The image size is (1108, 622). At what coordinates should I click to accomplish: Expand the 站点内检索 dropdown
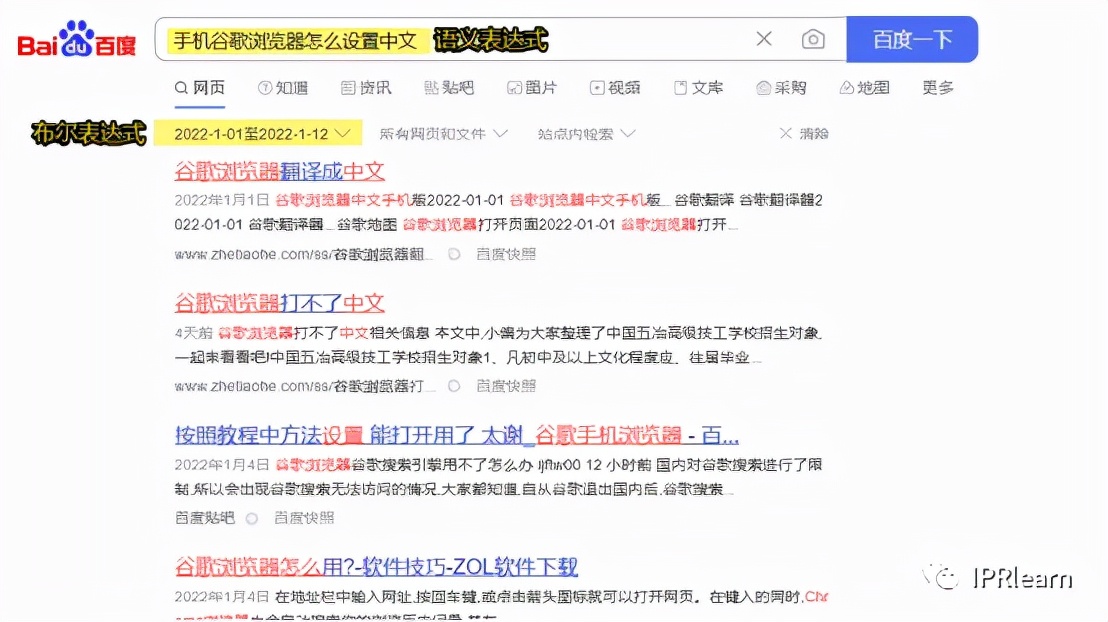click(x=586, y=134)
